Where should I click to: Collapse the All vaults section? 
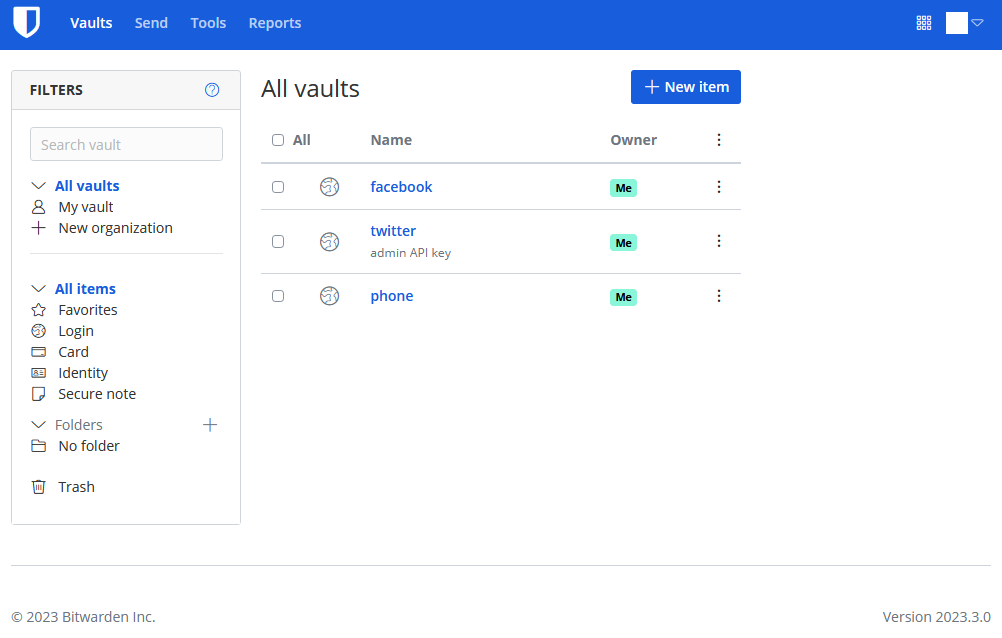tap(38, 185)
